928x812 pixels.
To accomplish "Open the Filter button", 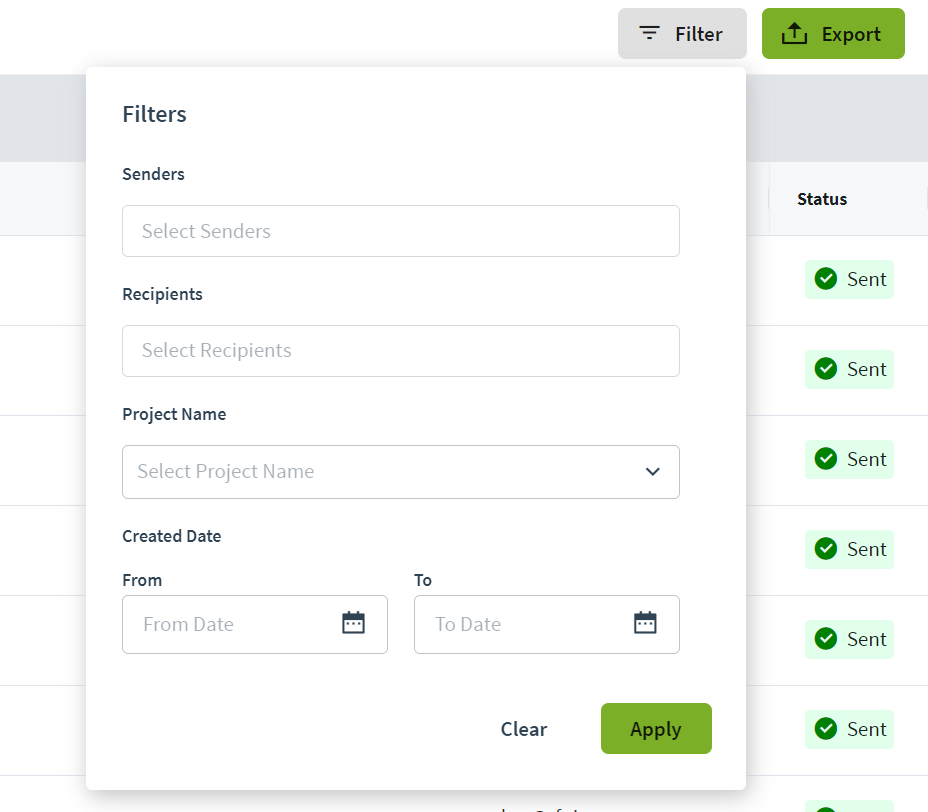I will point(682,34).
